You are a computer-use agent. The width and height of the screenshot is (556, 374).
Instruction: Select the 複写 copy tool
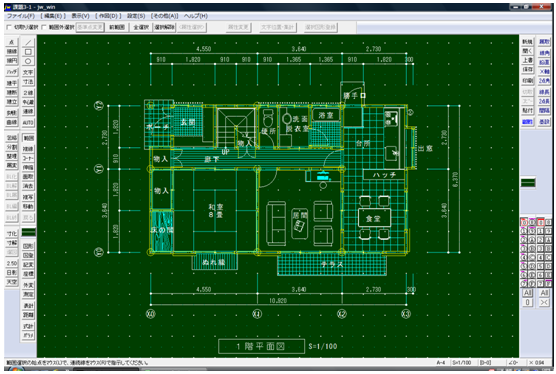point(28,197)
